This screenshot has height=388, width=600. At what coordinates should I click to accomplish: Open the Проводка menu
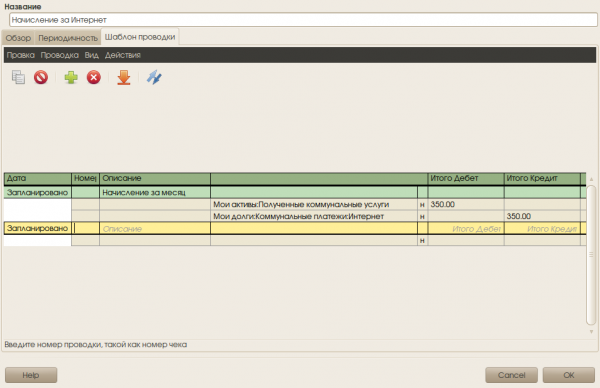tap(60, 55)
